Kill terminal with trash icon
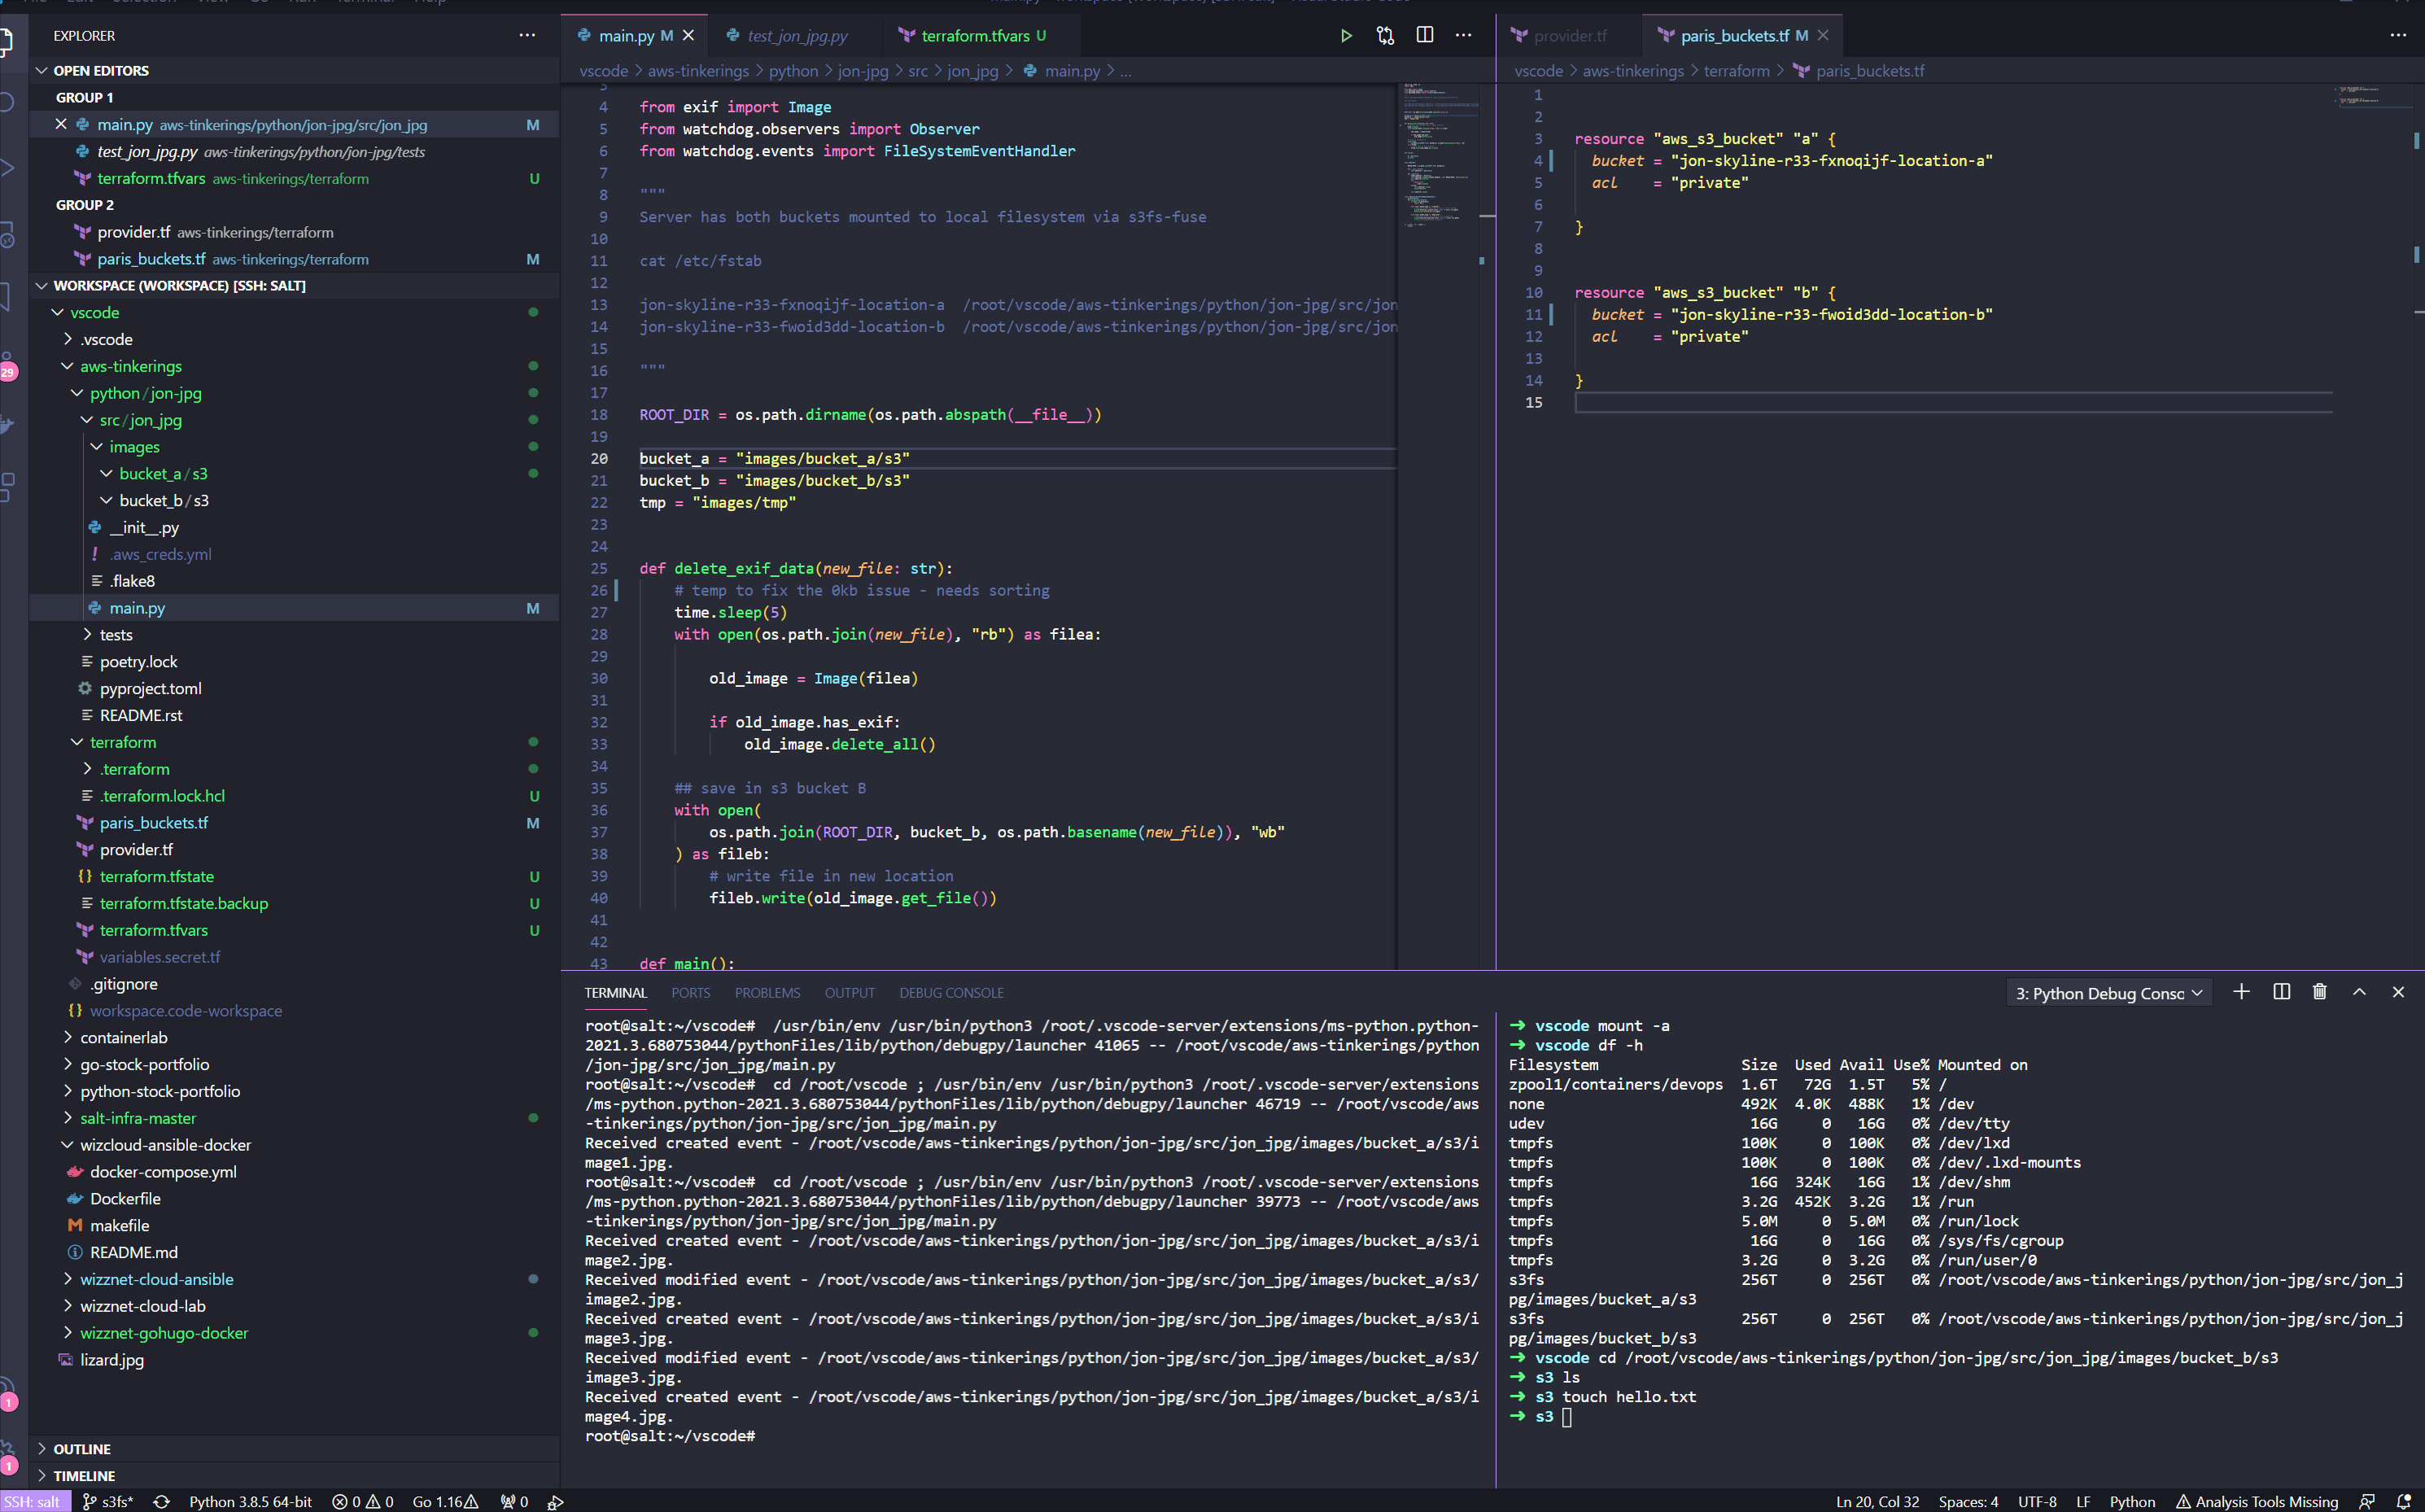The image size is (2425, 1512). point(2320,992)
